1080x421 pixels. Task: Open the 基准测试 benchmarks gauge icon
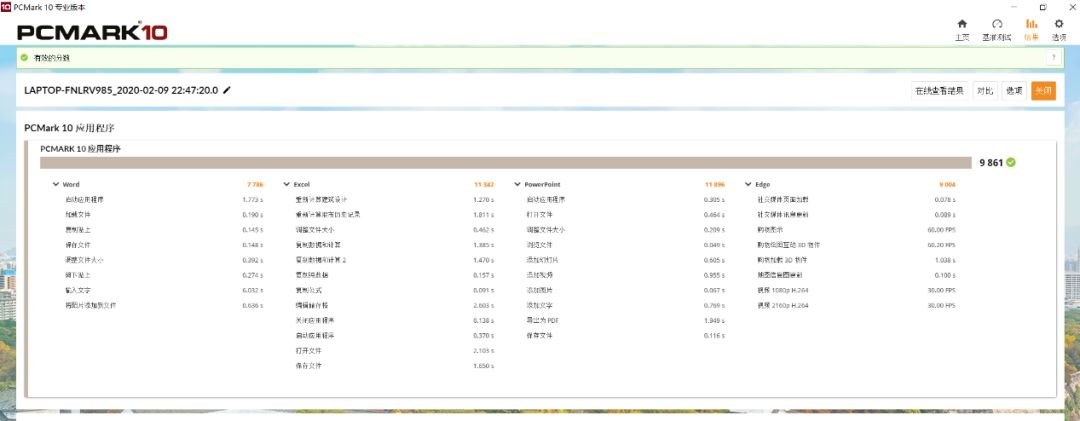click(x=997, y=24)
